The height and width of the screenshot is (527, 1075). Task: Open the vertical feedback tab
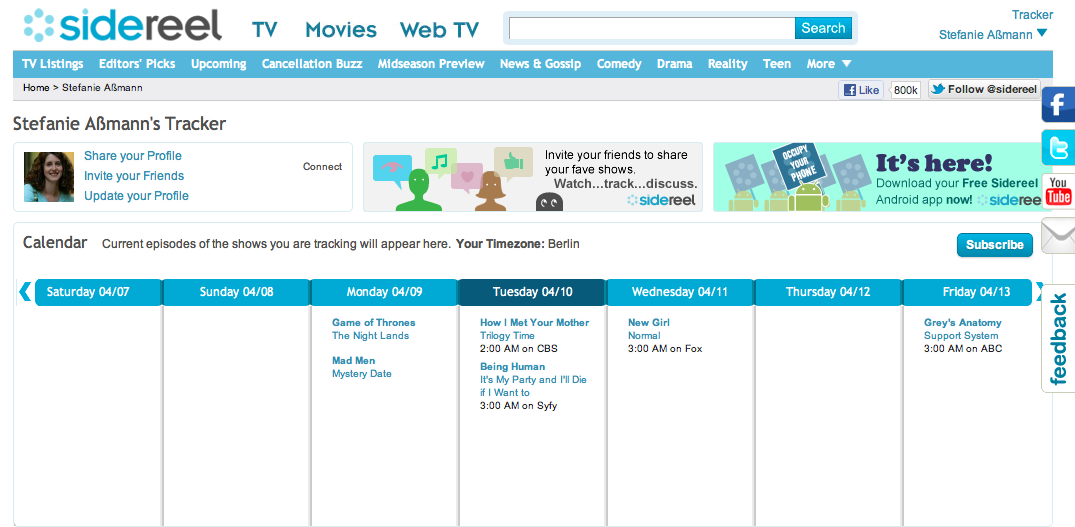coord(1059,339)
